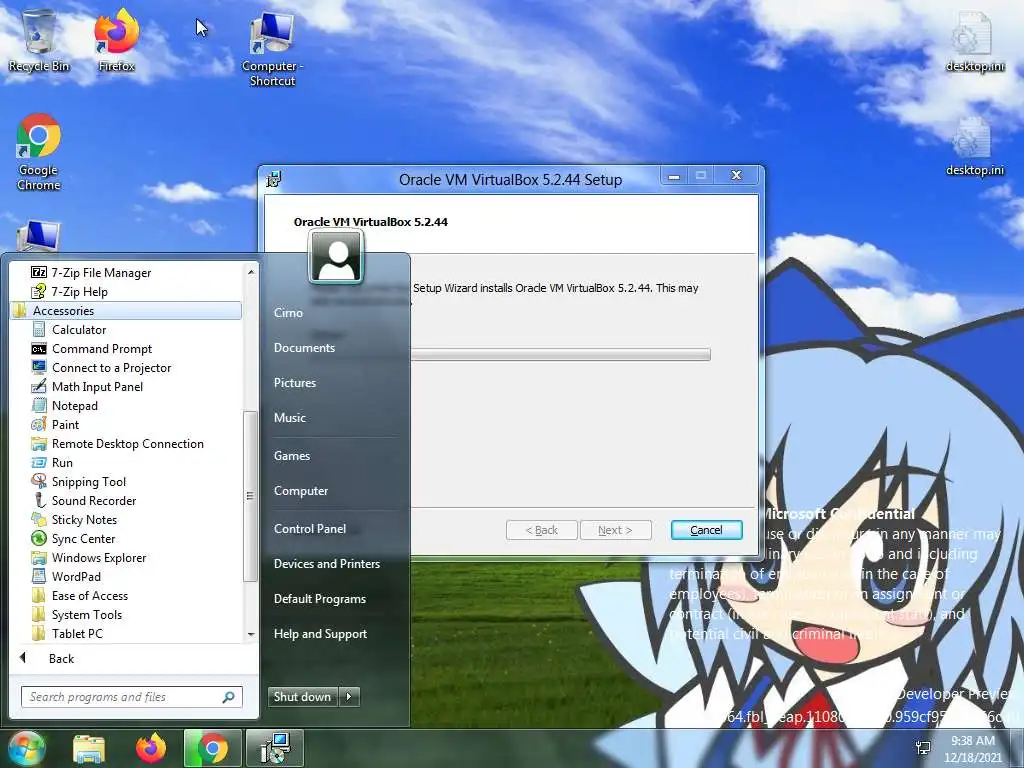This screenshot has width=1024, height=768.
Task: Open Control Panel from Start menu
Action: pyautogui.click(x=310, y=529)
